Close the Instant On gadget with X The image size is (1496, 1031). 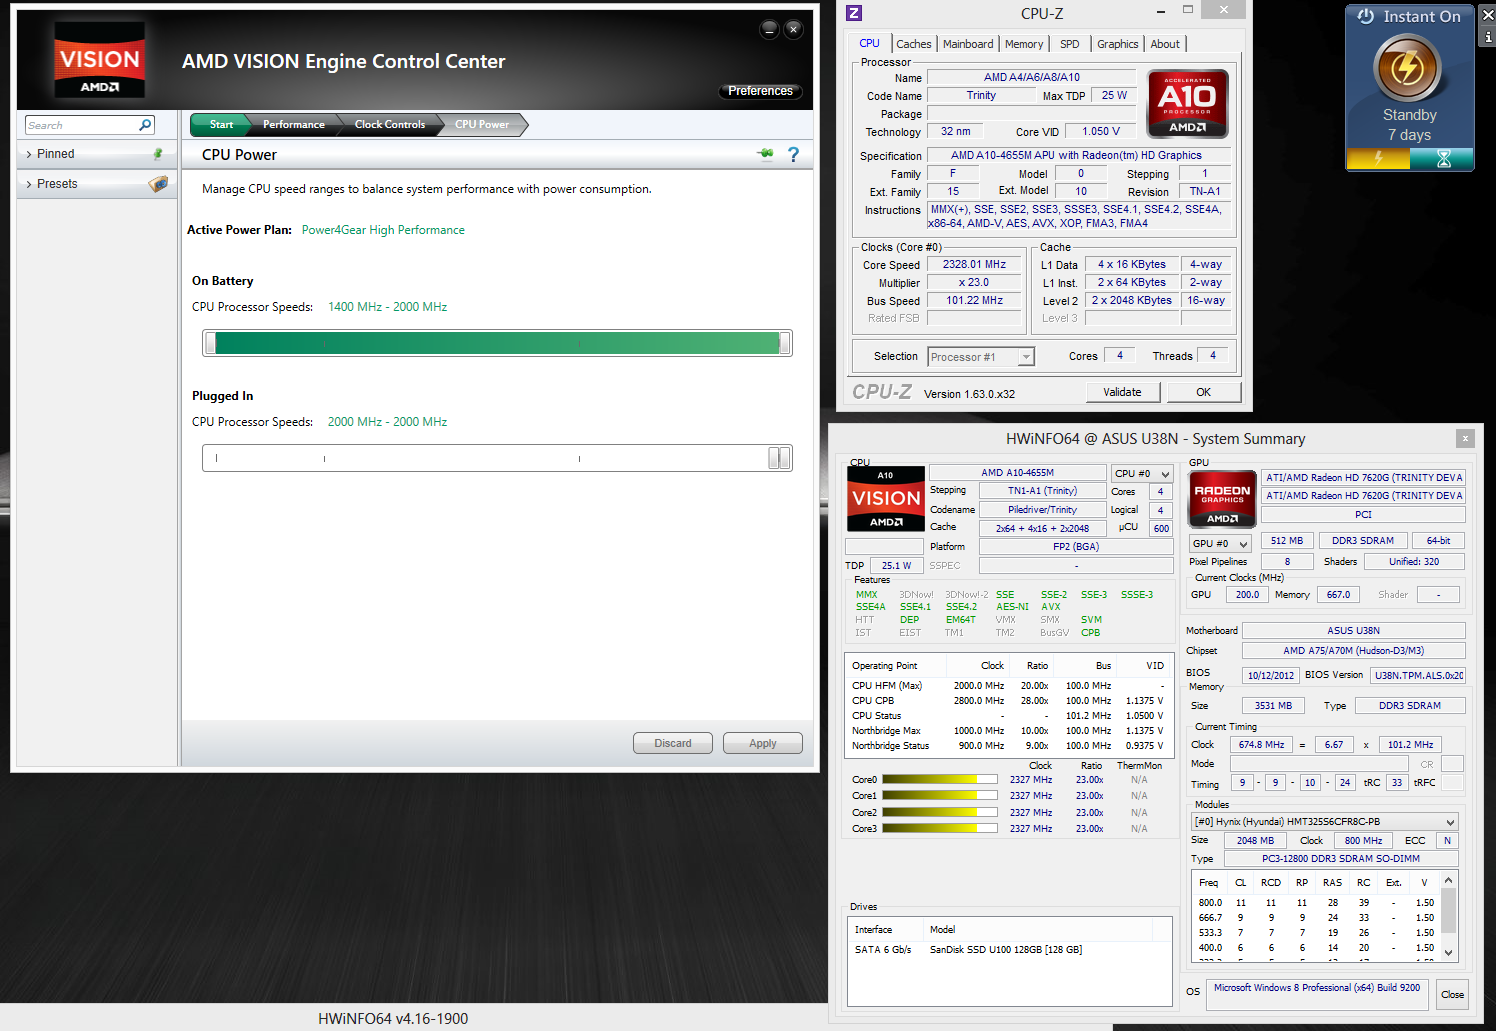pos(1488,14)
